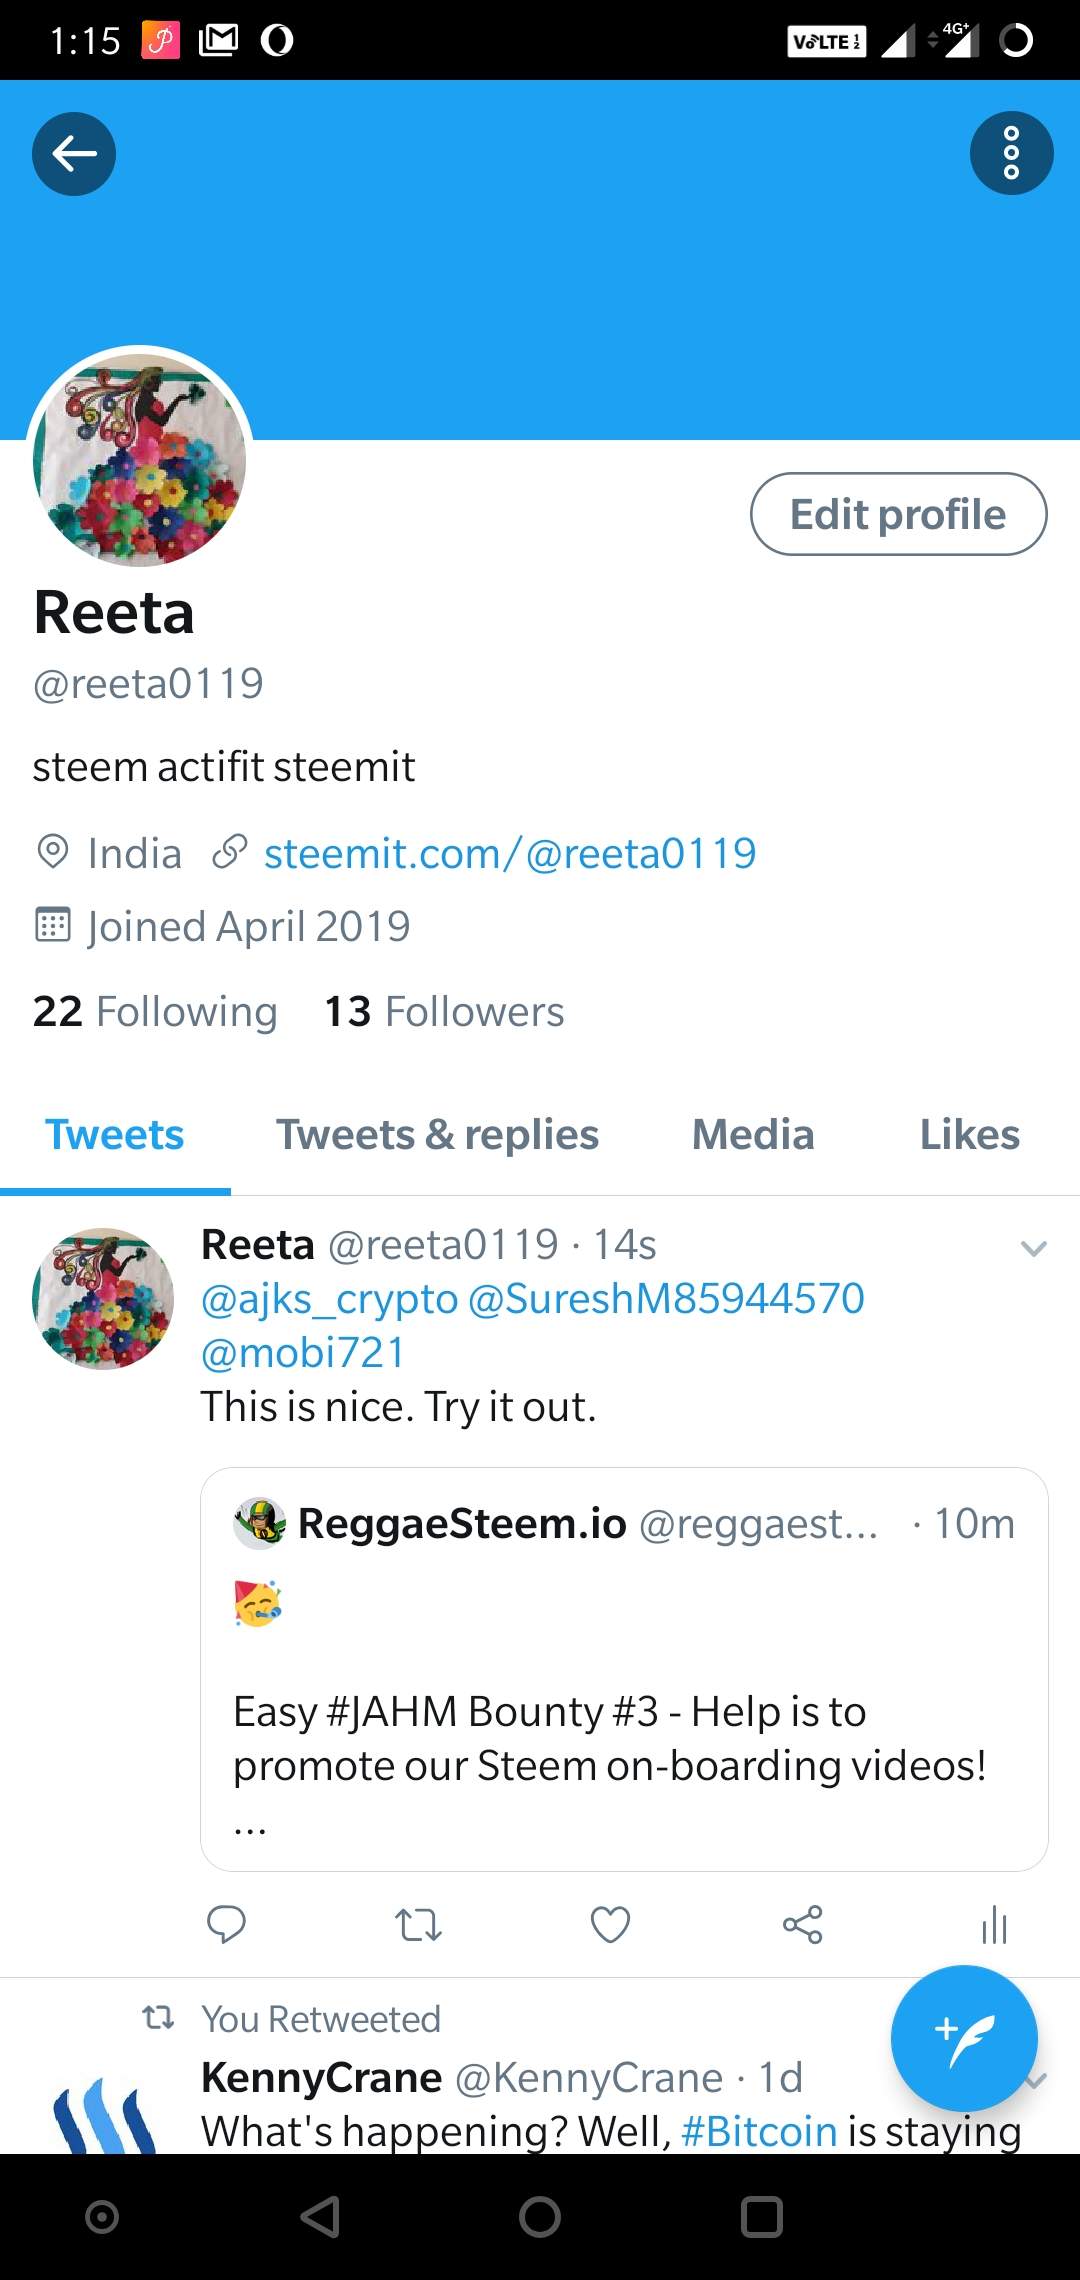Tap the back arrow icon
Viewport: 1080px width, 2280px height.
pyautogui.click(x=74, y=154)
